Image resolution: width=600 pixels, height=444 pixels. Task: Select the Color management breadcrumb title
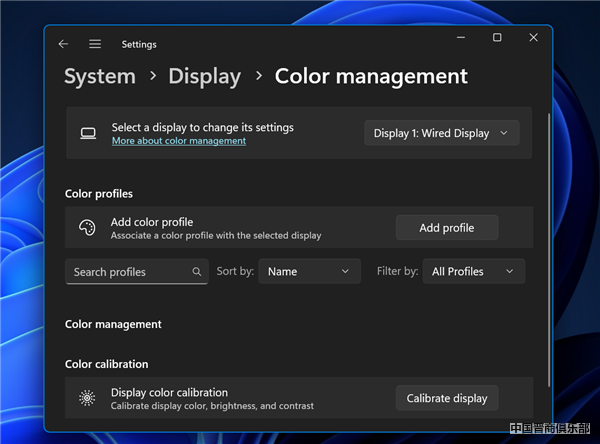(371, 76)
